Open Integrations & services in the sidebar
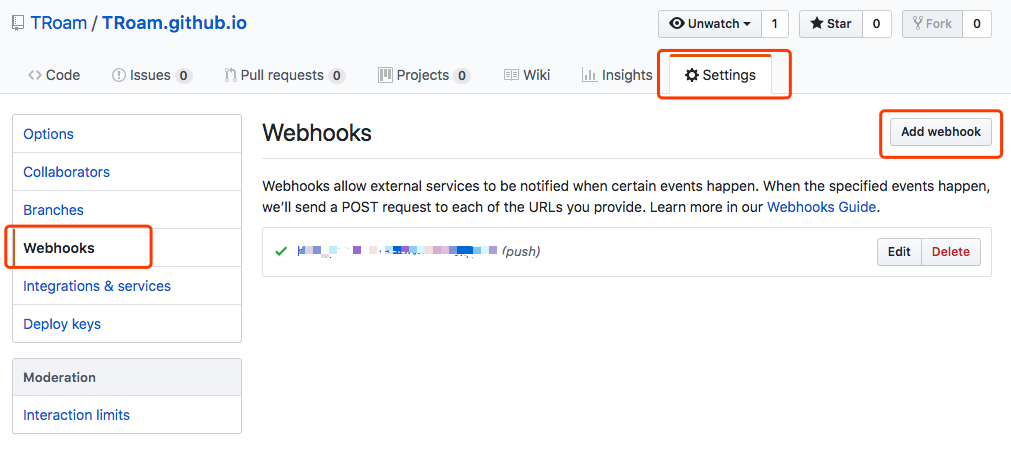 (x=127, y=286)
